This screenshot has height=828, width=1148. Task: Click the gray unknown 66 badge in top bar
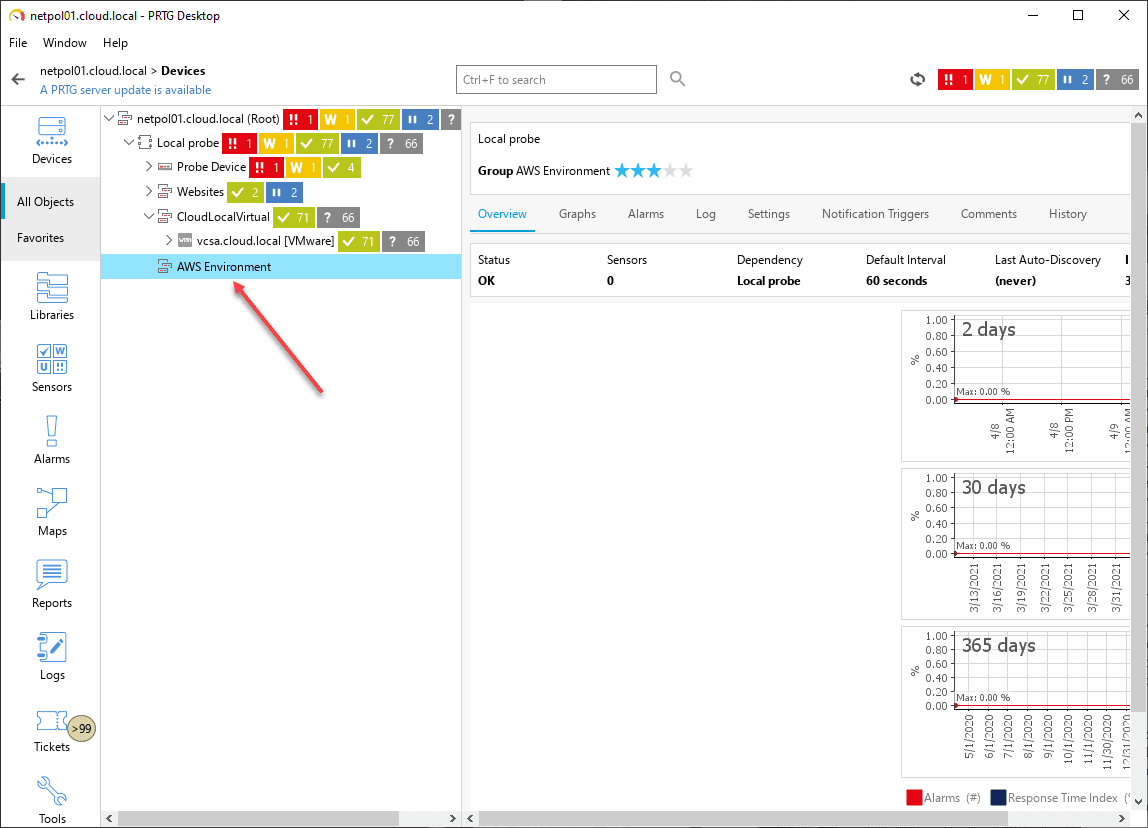(1117, 79)
